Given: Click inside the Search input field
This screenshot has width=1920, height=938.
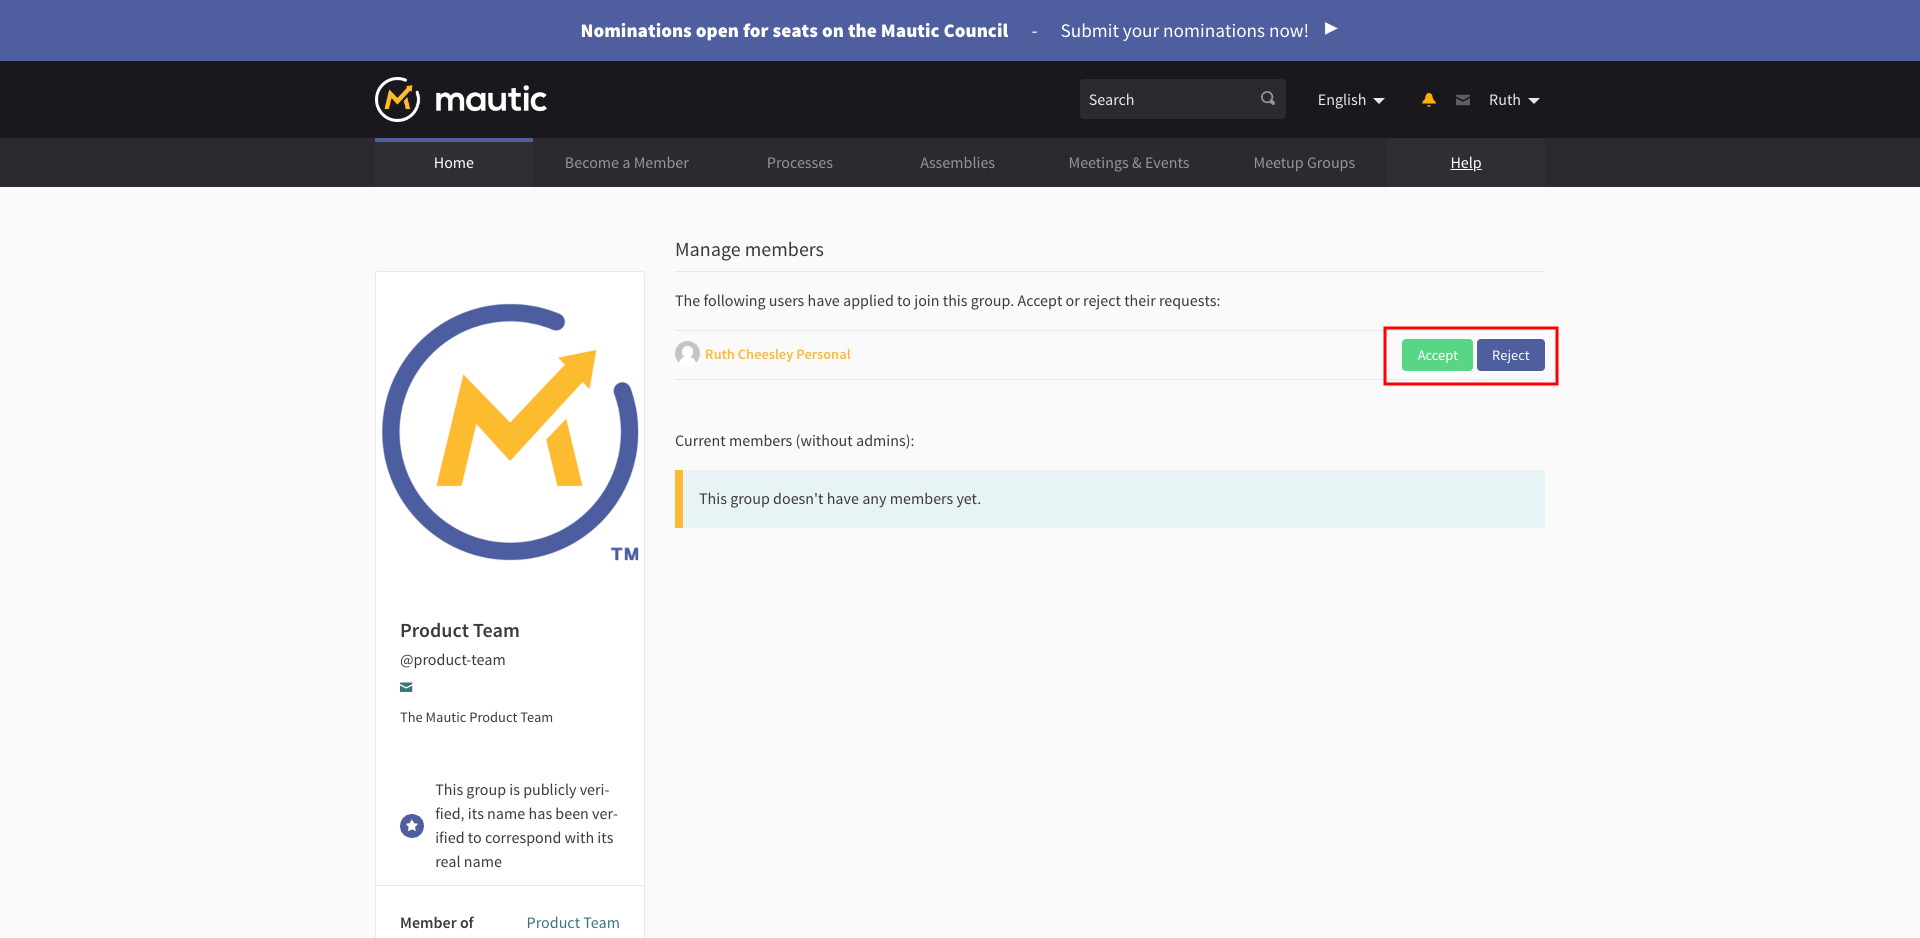Looking at the screenshot, I should 1165,100.
